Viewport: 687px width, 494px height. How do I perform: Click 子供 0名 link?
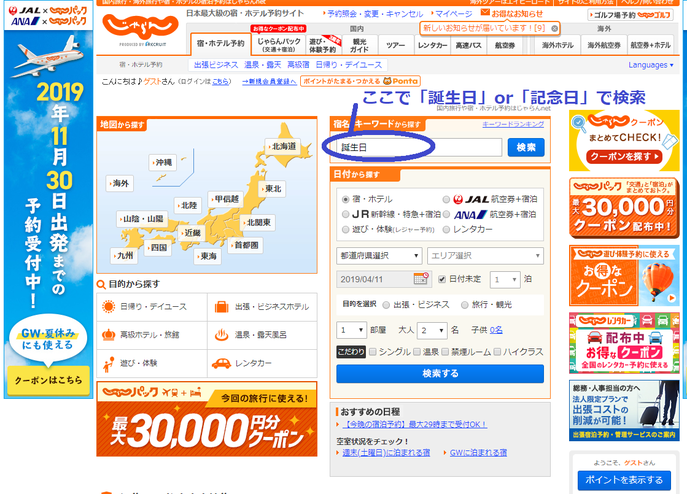pos(496,330)
